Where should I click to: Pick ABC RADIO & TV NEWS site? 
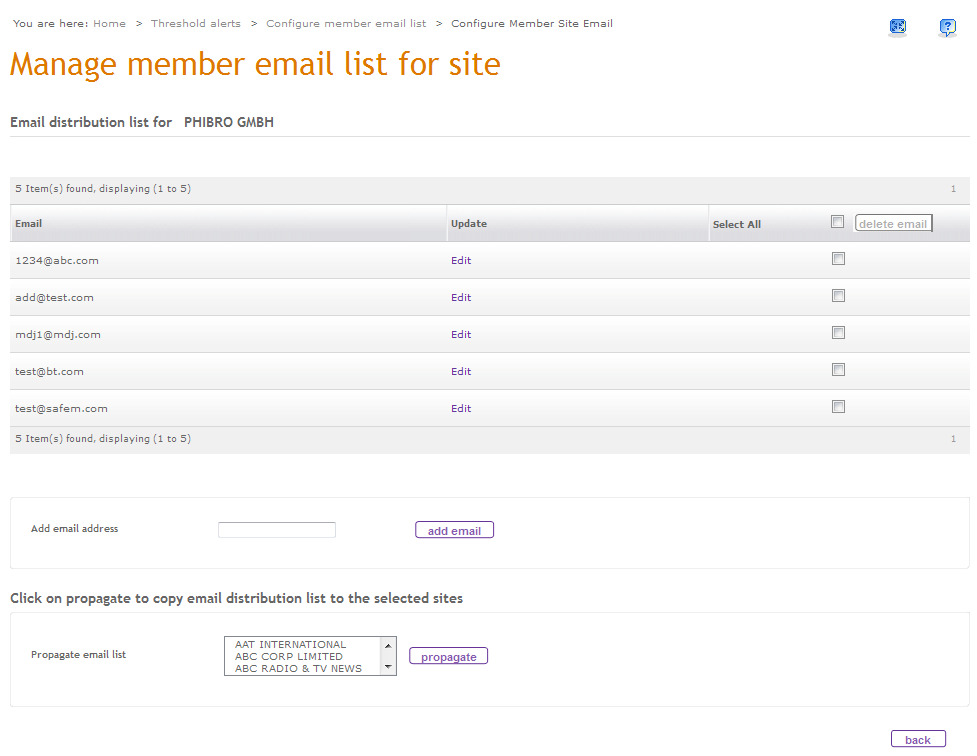[x=298, y=668]
